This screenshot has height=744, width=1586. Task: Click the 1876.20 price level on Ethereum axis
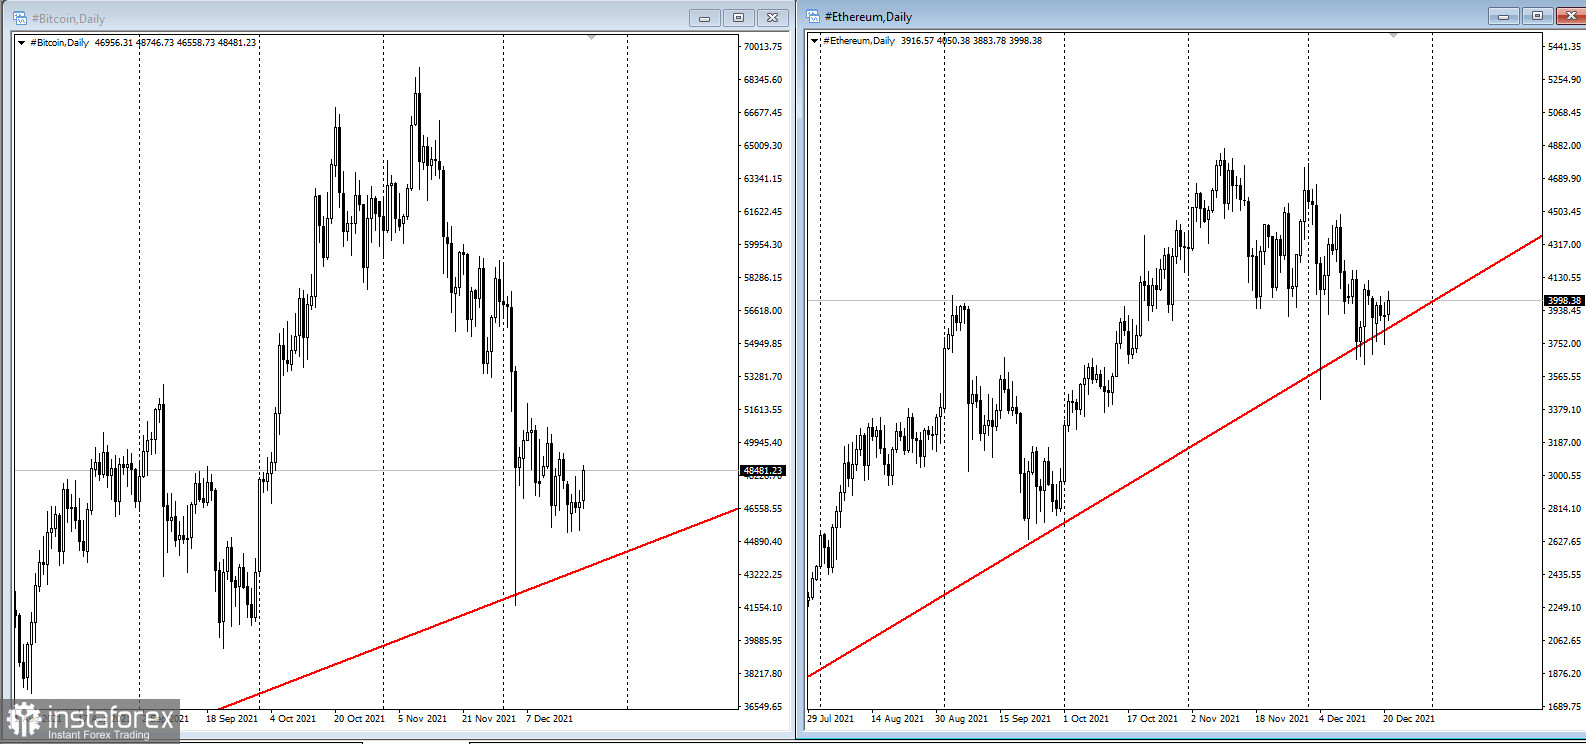pyautogui.click(x=1565, y=673)
